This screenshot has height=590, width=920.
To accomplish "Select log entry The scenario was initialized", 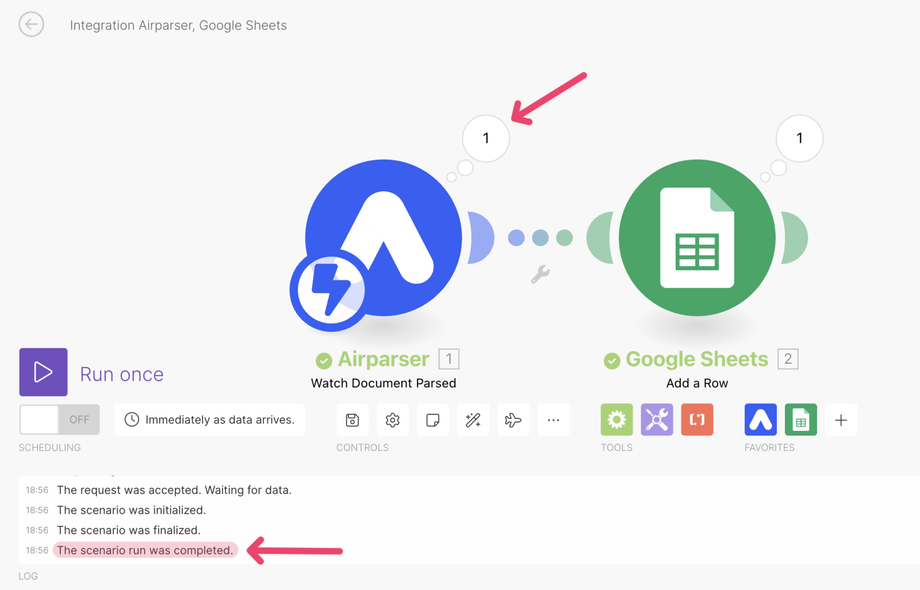I will [x=131, y=510].
